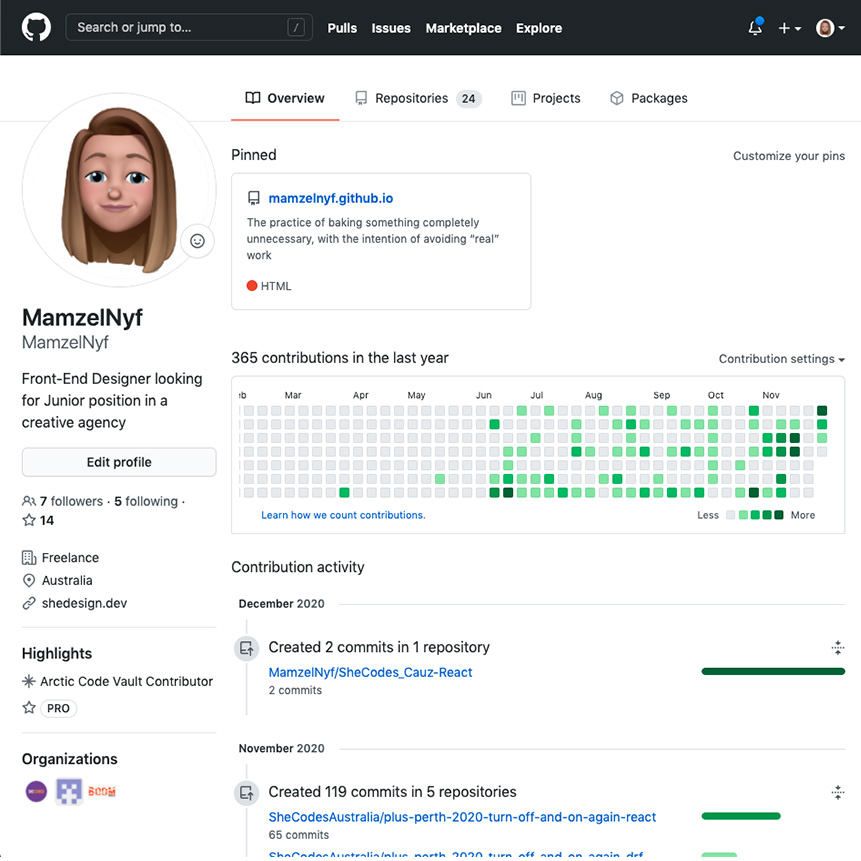This screenshot has height=861, width=861.
Task: Focus the Search or jump to field
Action: [x=180, y=28]
